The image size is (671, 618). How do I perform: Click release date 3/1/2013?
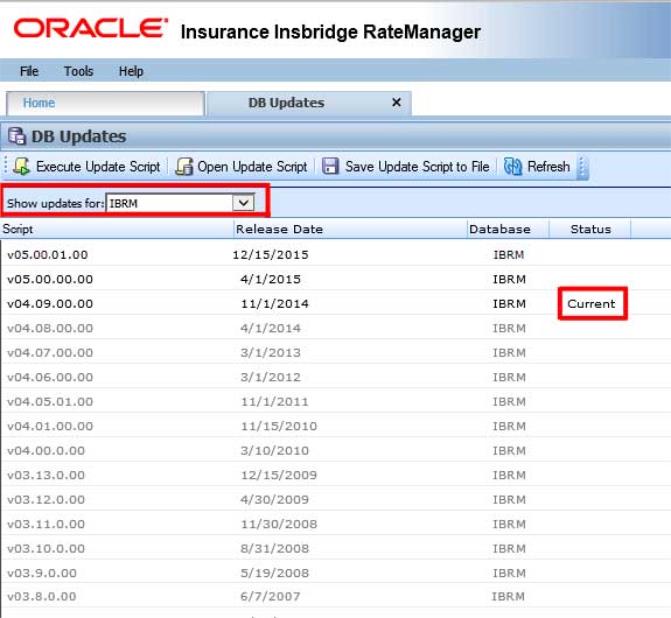pos(270,353)
